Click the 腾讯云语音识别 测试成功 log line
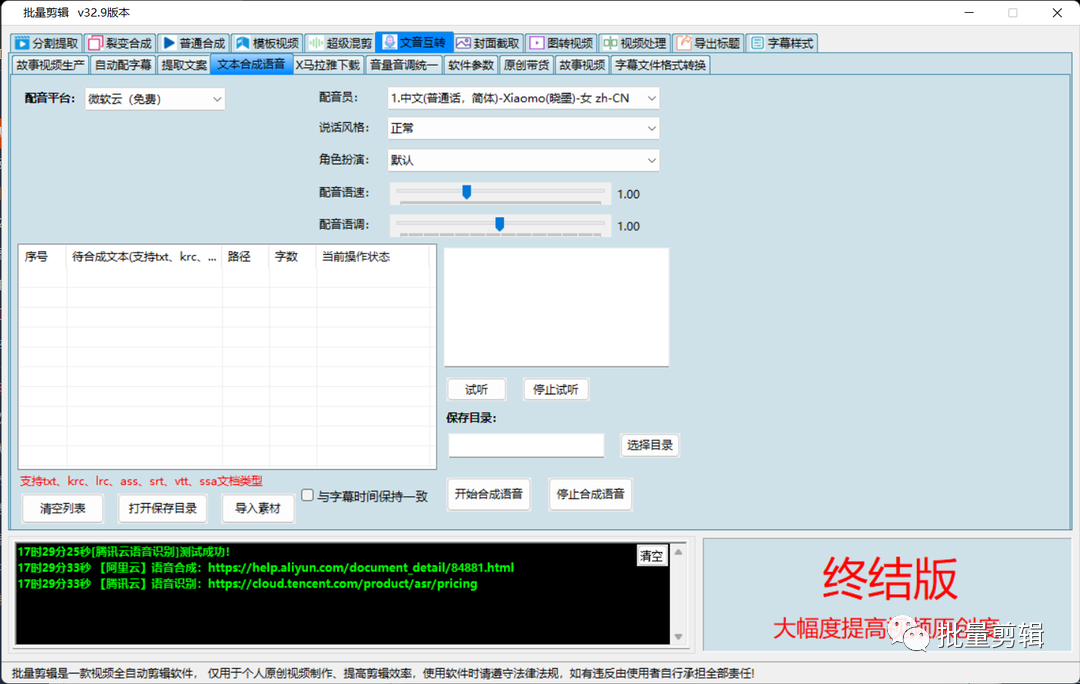Image resolution: width=1080 pixels, height=684 pixels. [x=124, y=552]
